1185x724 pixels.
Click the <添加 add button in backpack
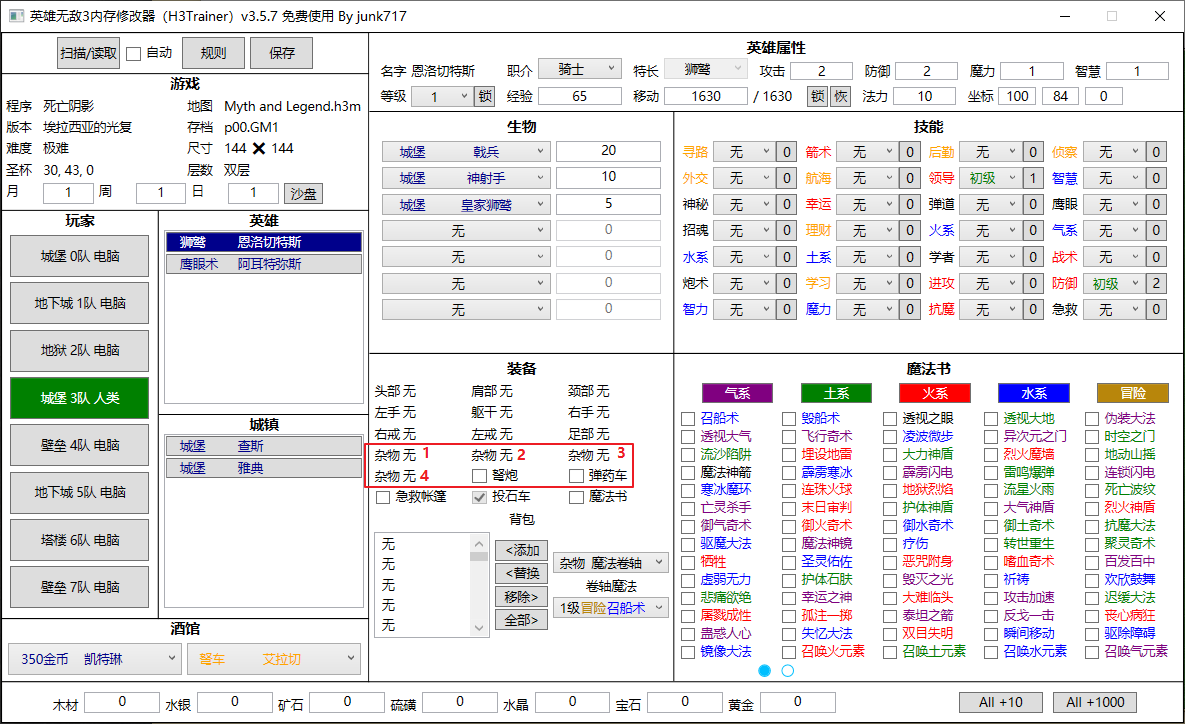coord(521,551)
